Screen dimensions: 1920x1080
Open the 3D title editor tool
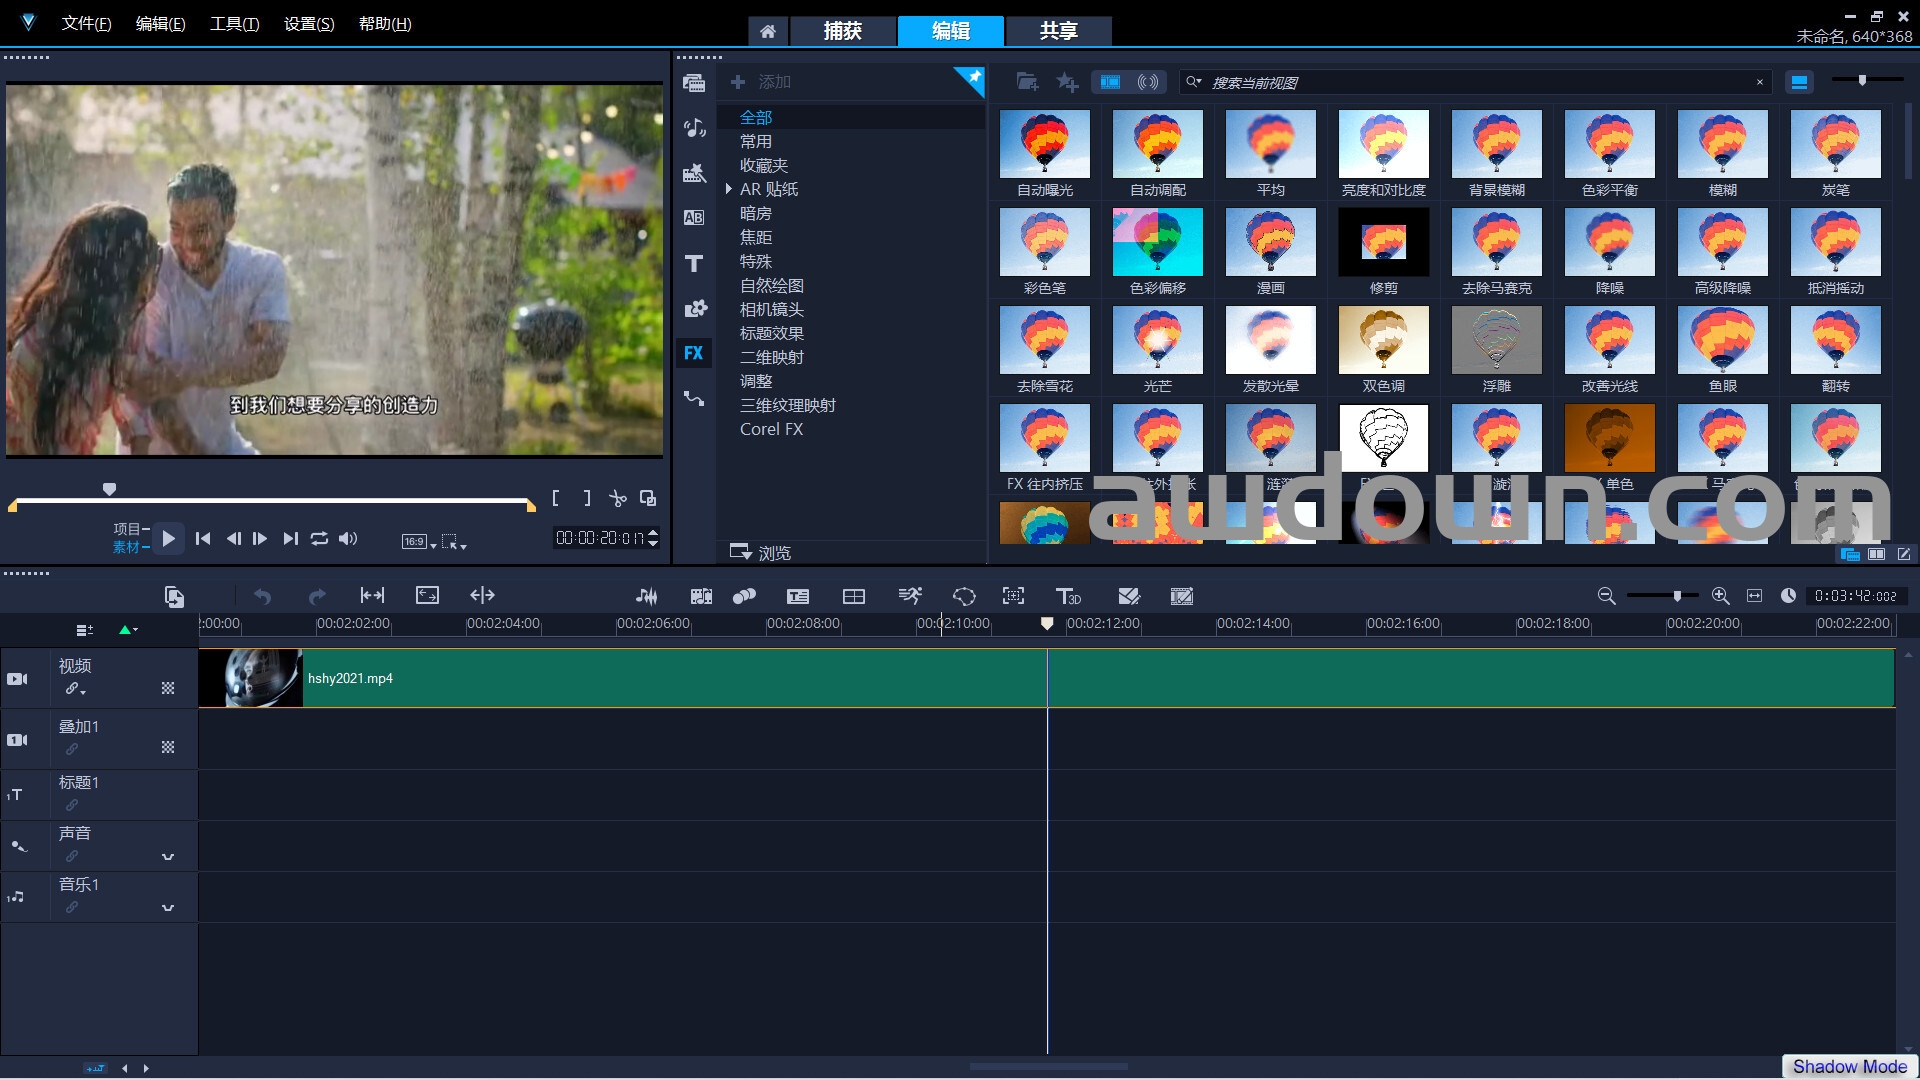(1068, 596)
